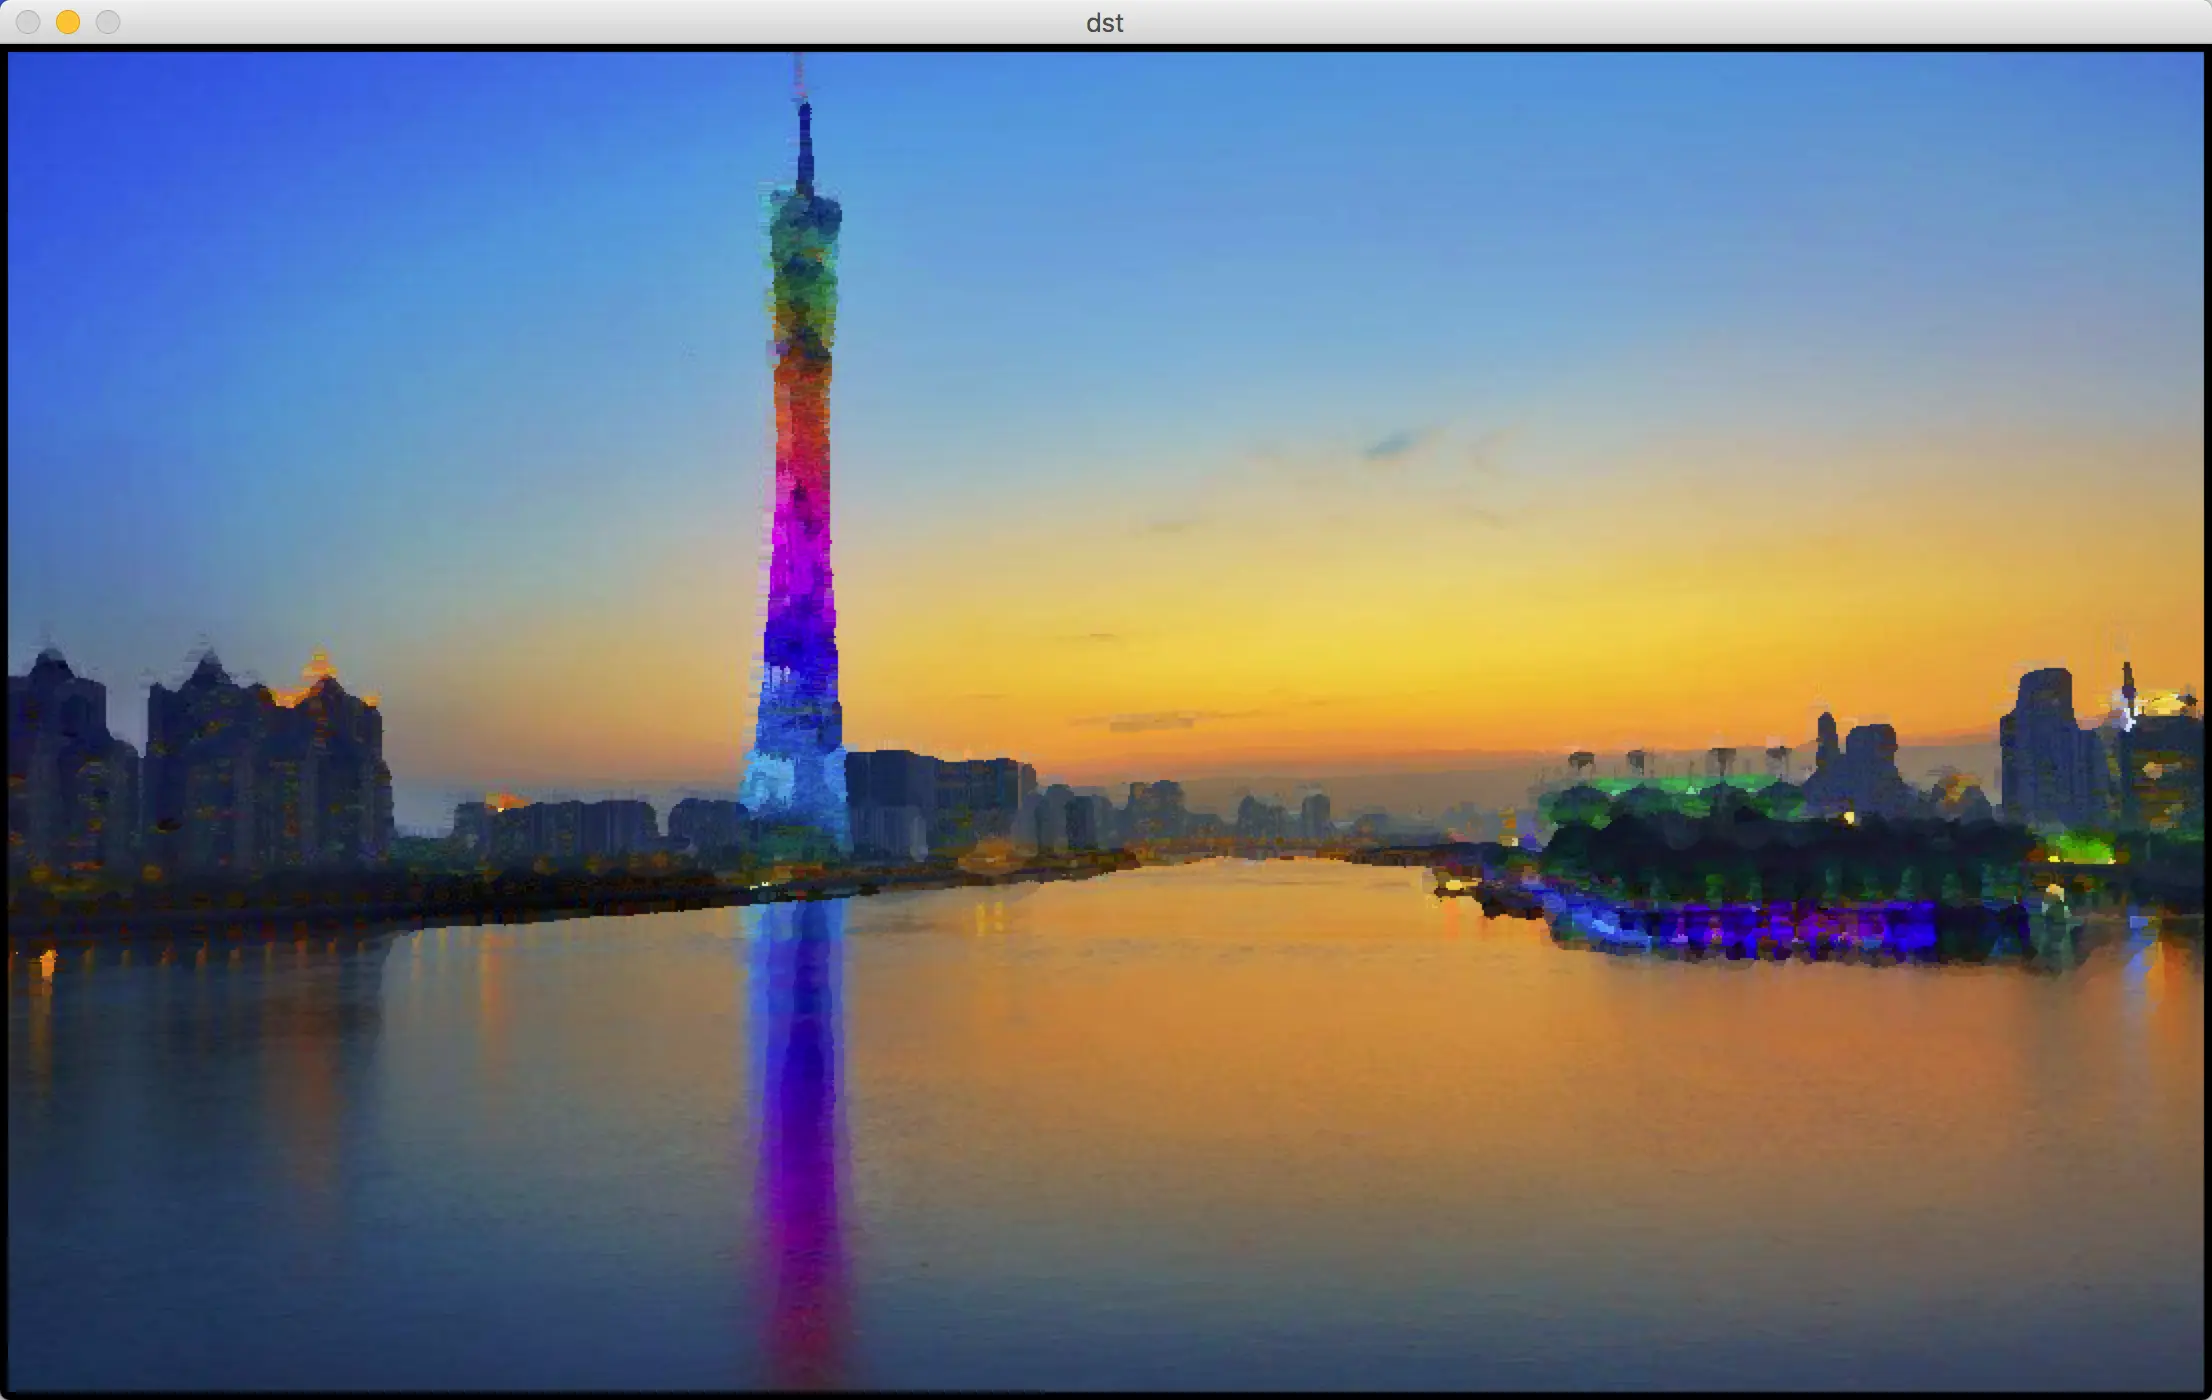
Task: Click the grayed-out close window button
Action: click(x=28, y=22)
